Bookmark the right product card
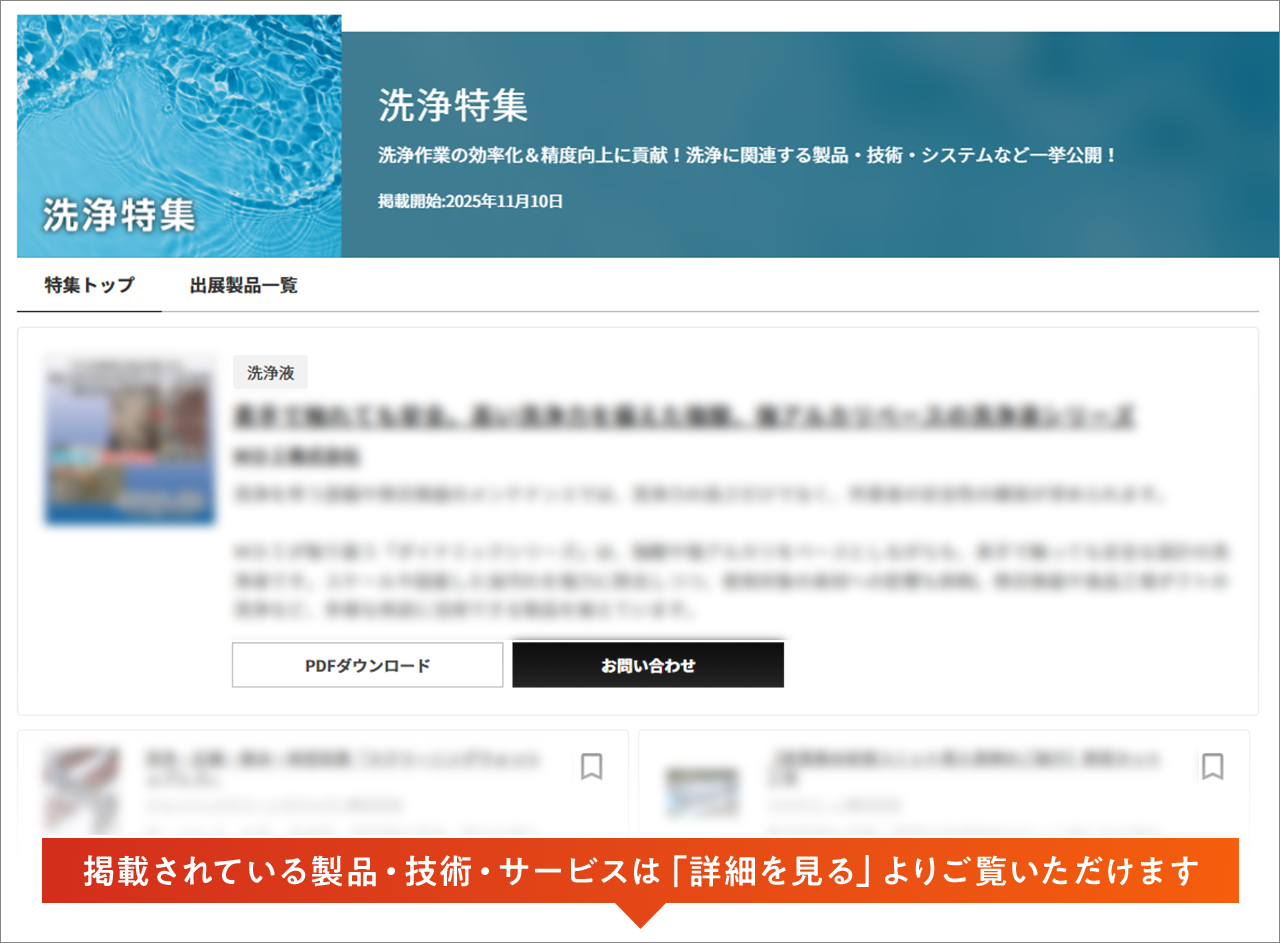Screen dimensions: 1280x943 (x=1211, y=766)
